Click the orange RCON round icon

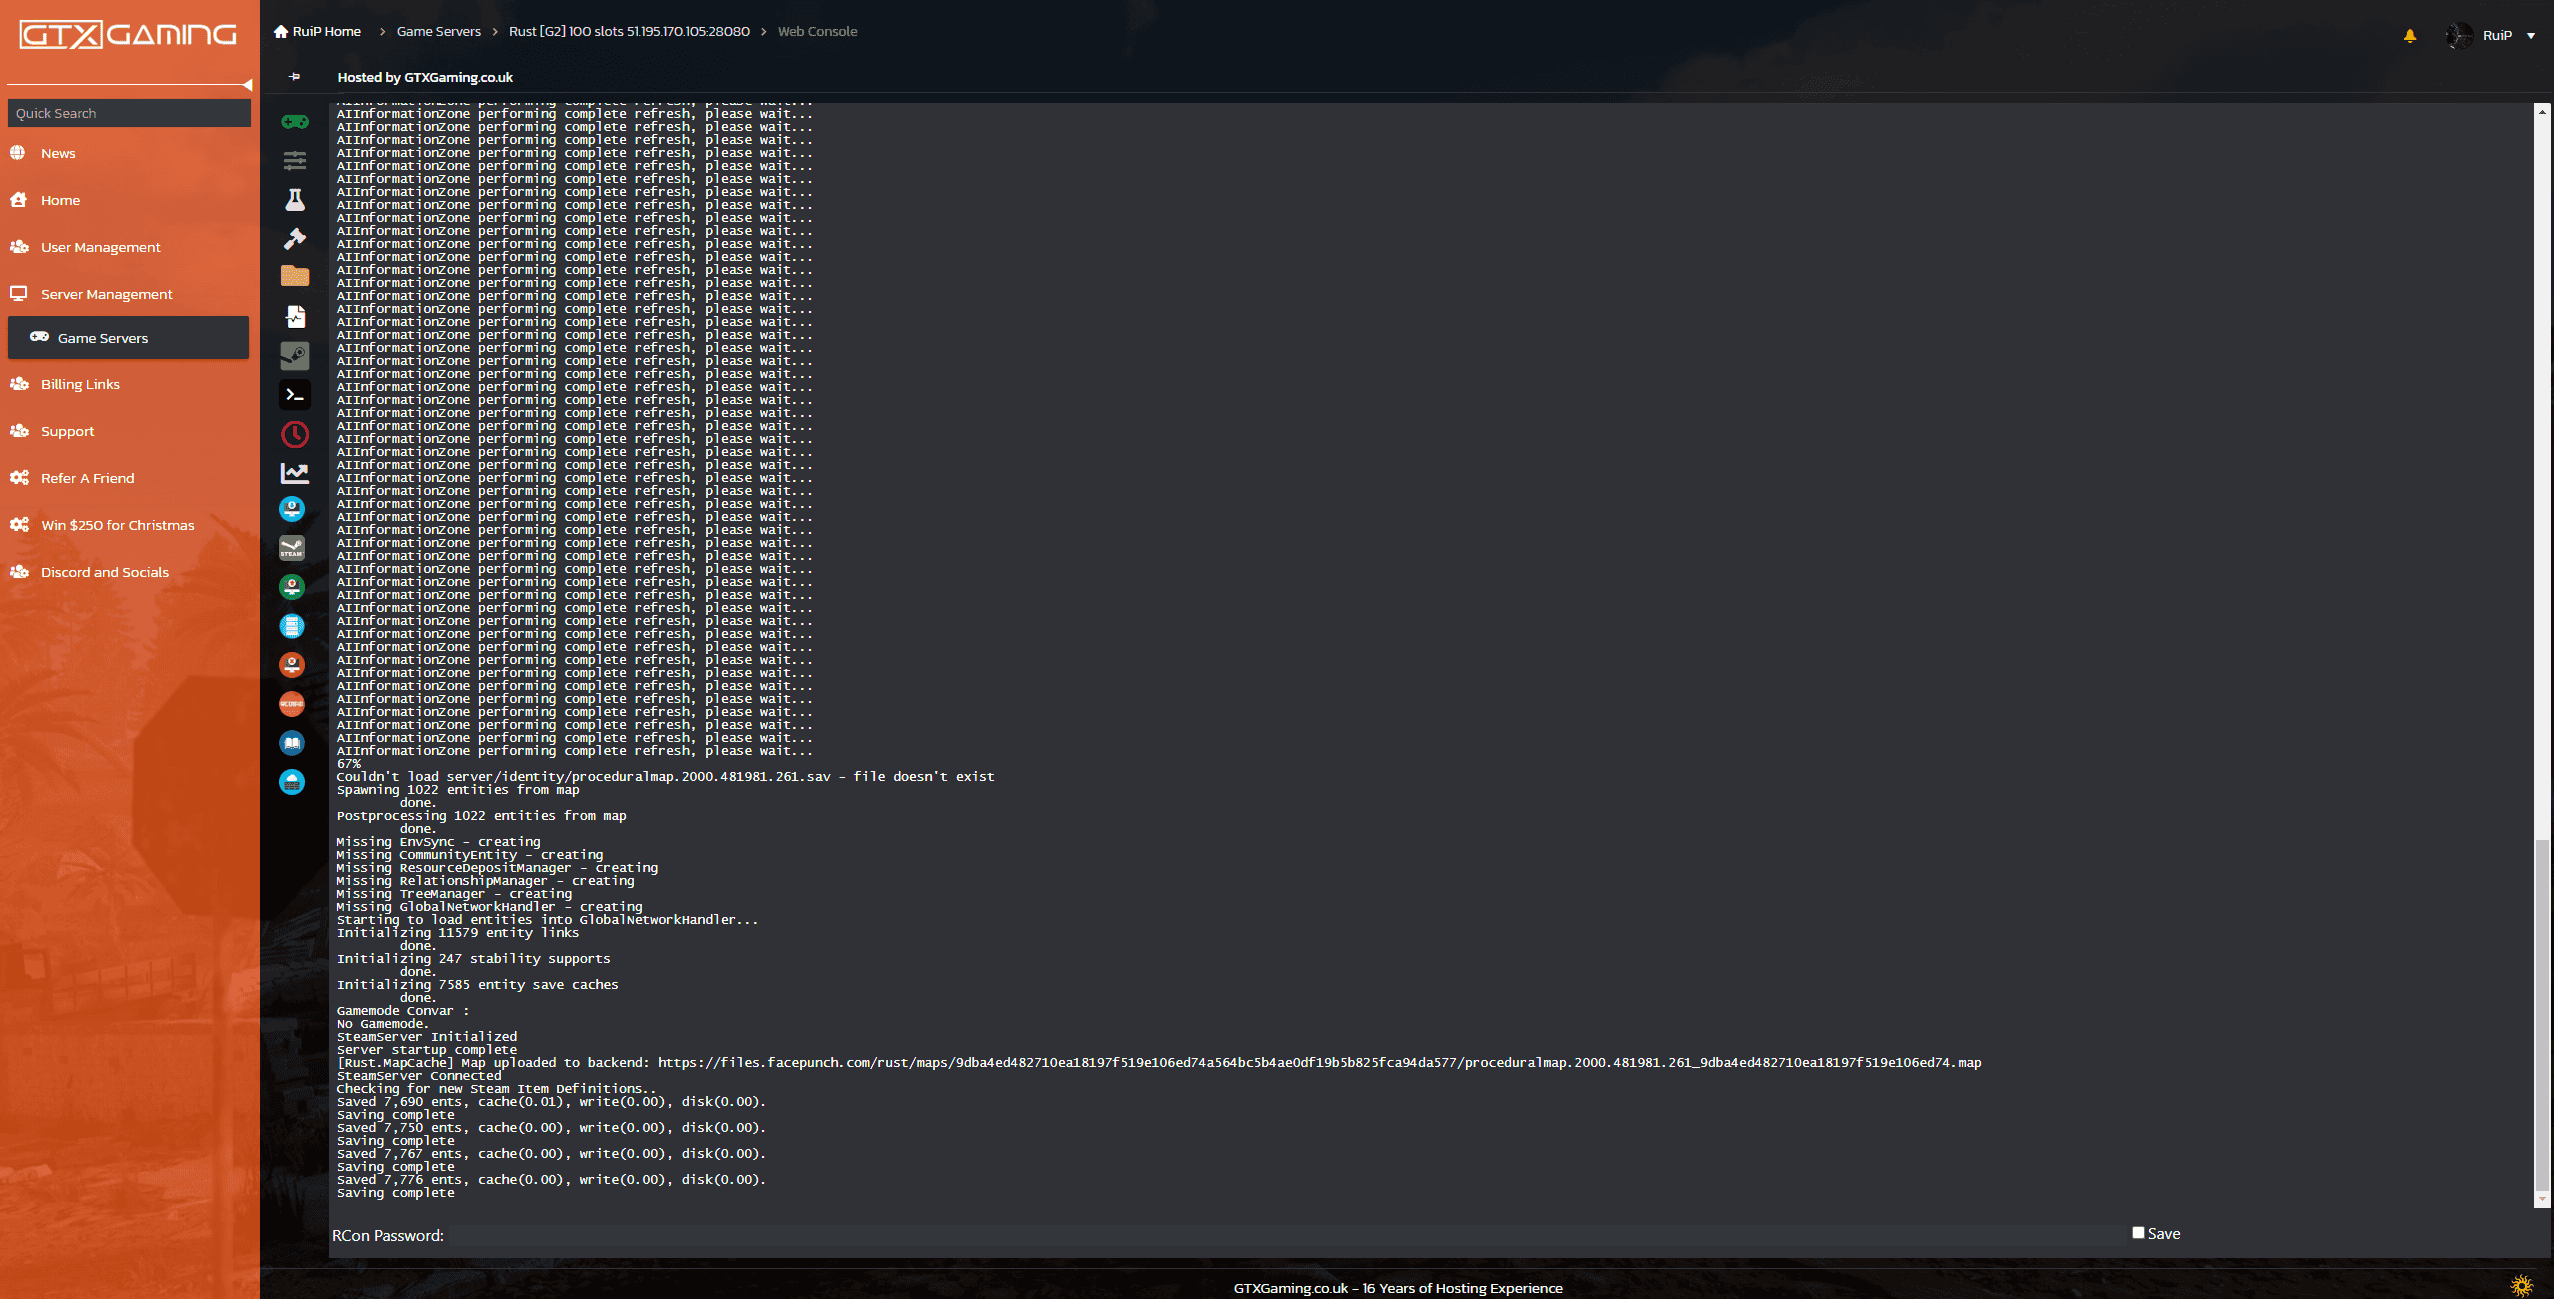(292, 704)
